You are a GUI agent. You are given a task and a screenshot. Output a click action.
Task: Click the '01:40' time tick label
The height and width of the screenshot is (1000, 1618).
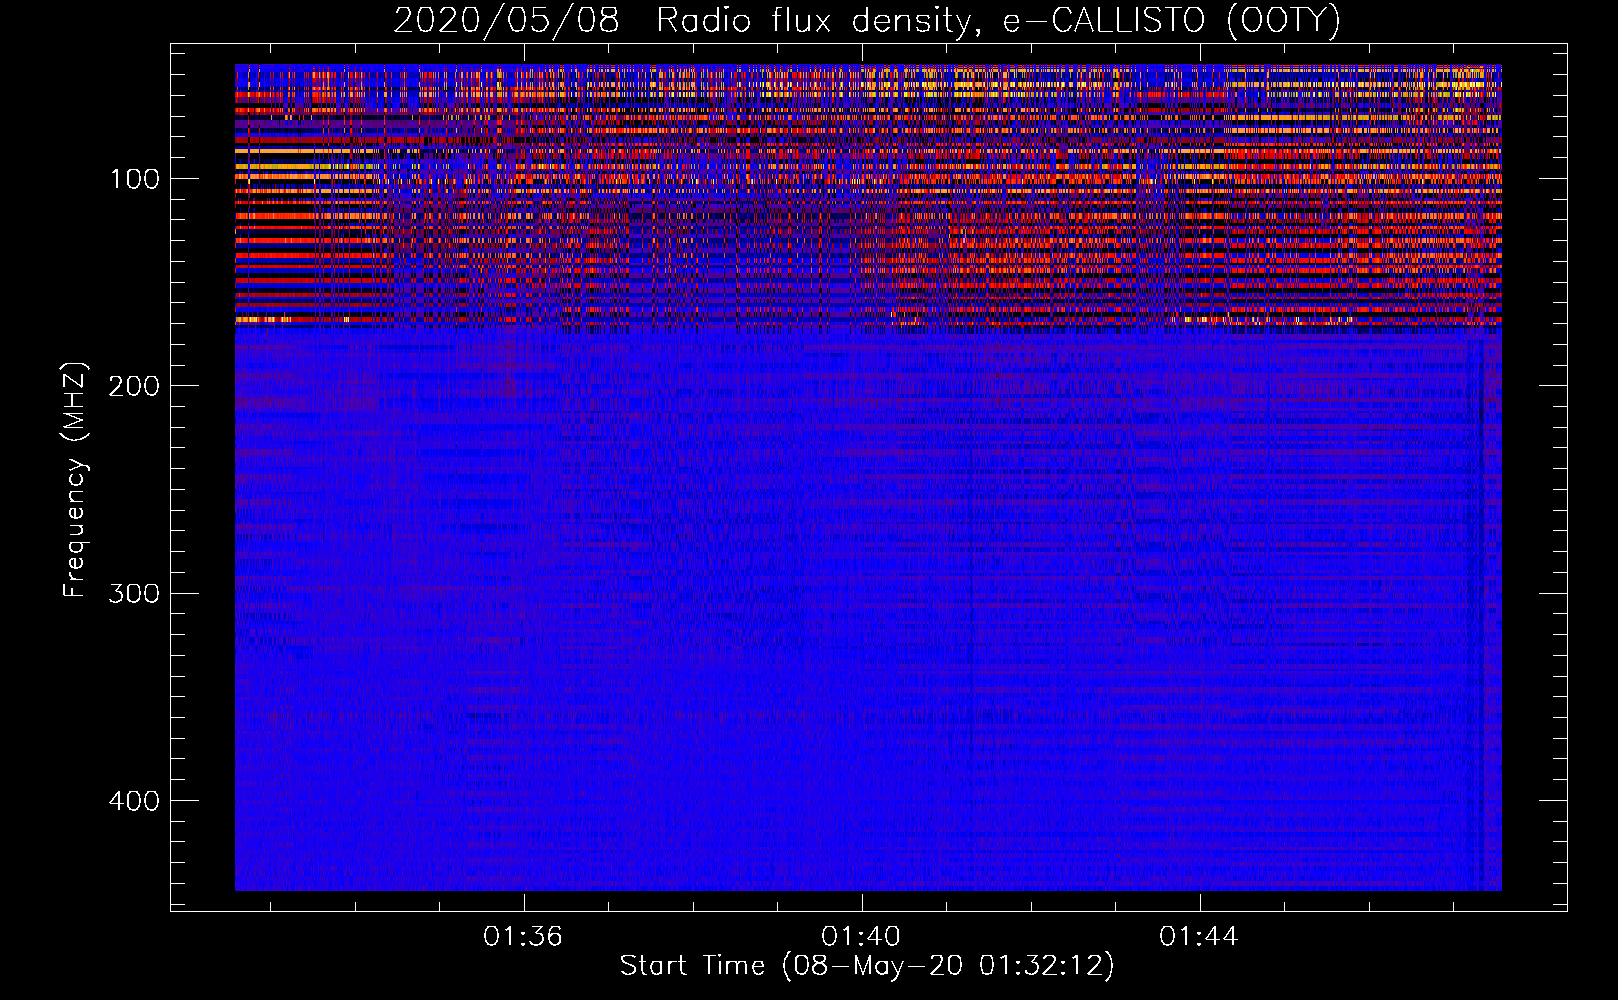pyautogui.click(x=861, y=937)
